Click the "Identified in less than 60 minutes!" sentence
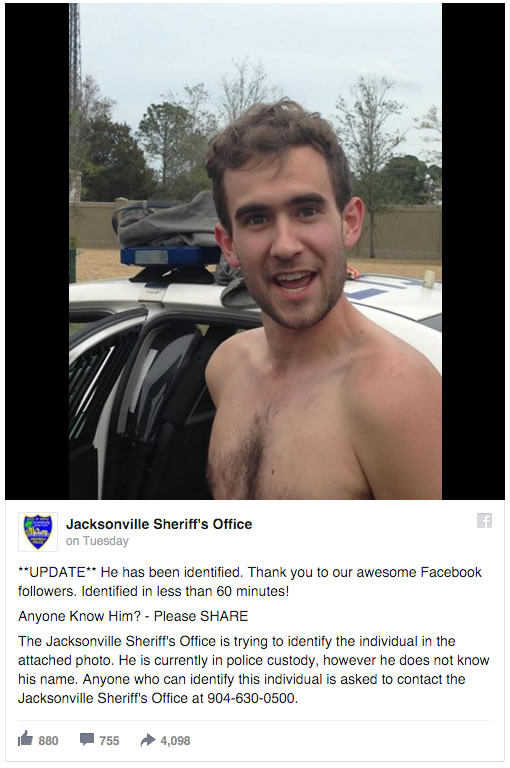 click(x=185, y=591)
